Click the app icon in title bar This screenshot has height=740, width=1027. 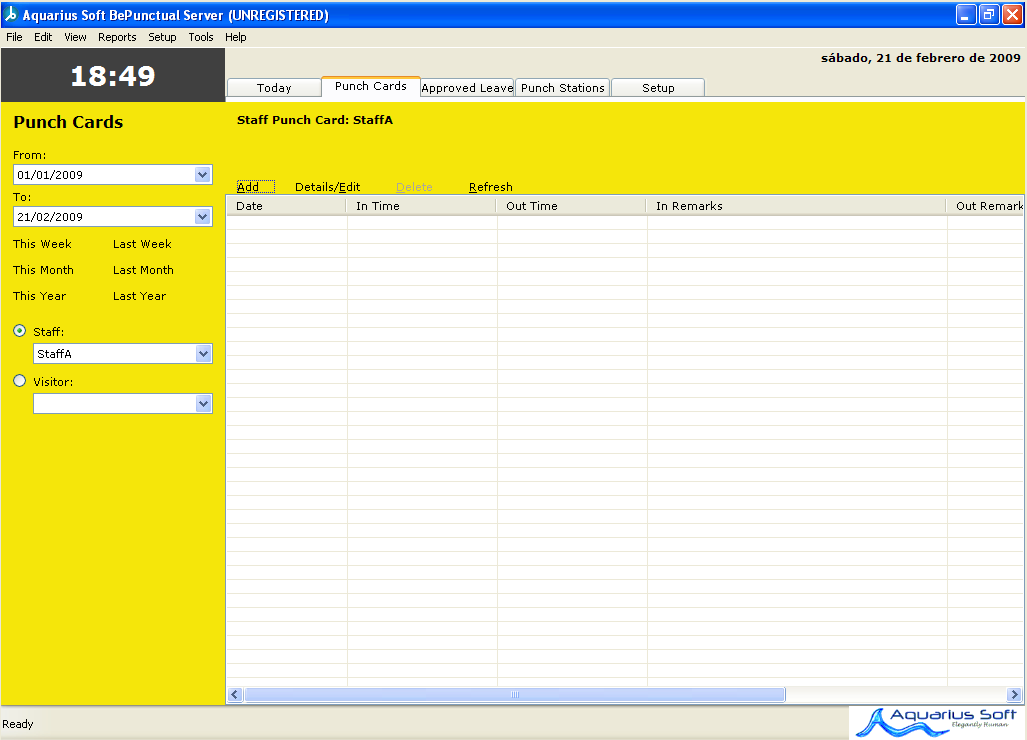[x=10, y=14]
